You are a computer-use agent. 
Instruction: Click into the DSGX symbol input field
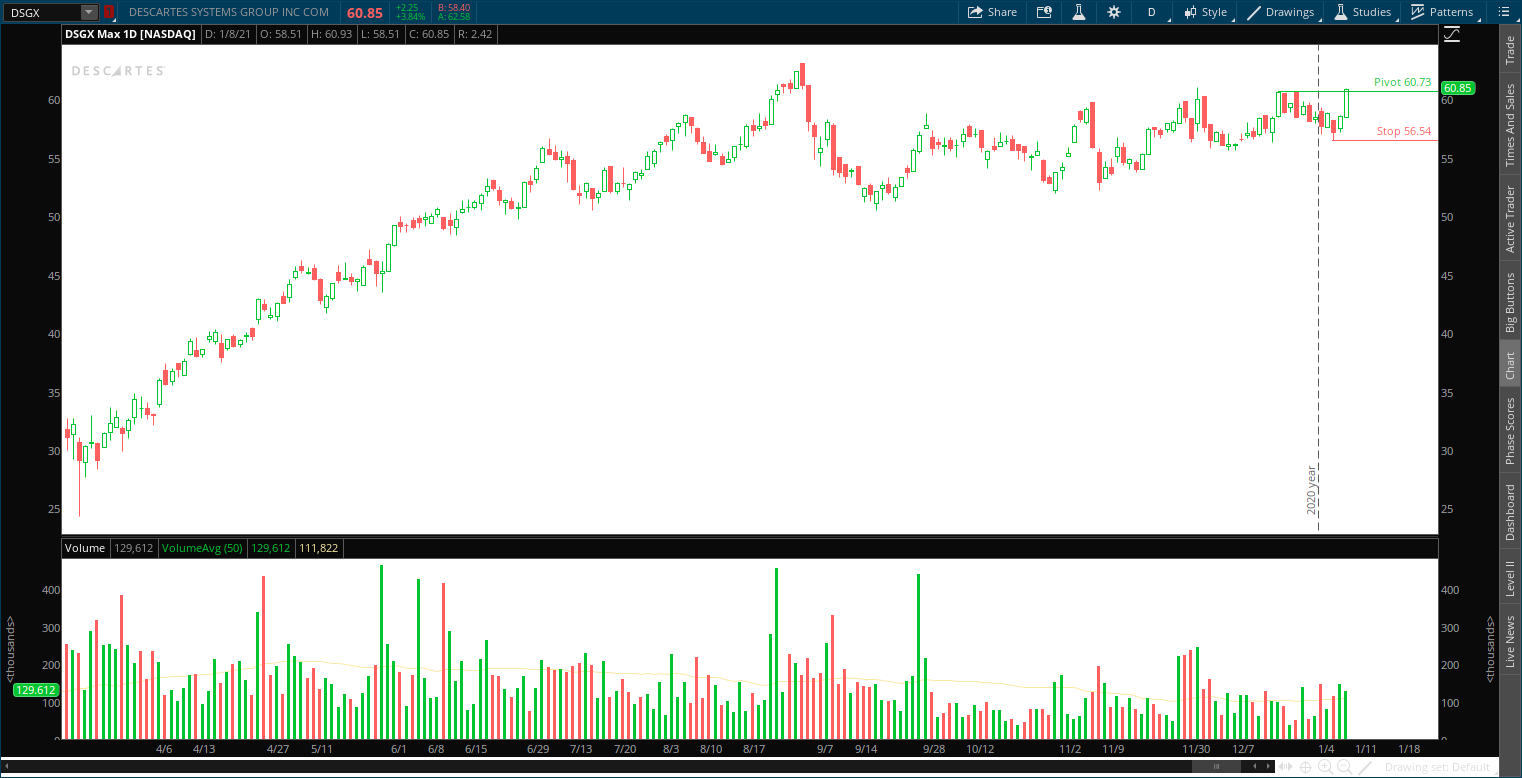(x=42, y=12)
